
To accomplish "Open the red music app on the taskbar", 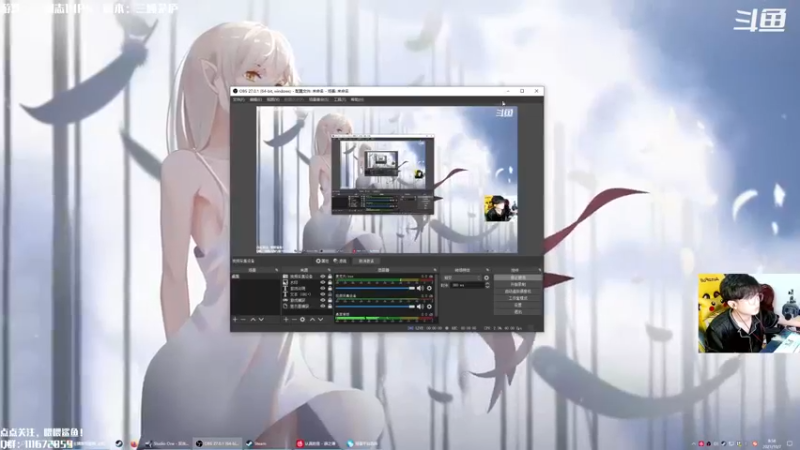I will pyautogui.click(x=317, y=443).
